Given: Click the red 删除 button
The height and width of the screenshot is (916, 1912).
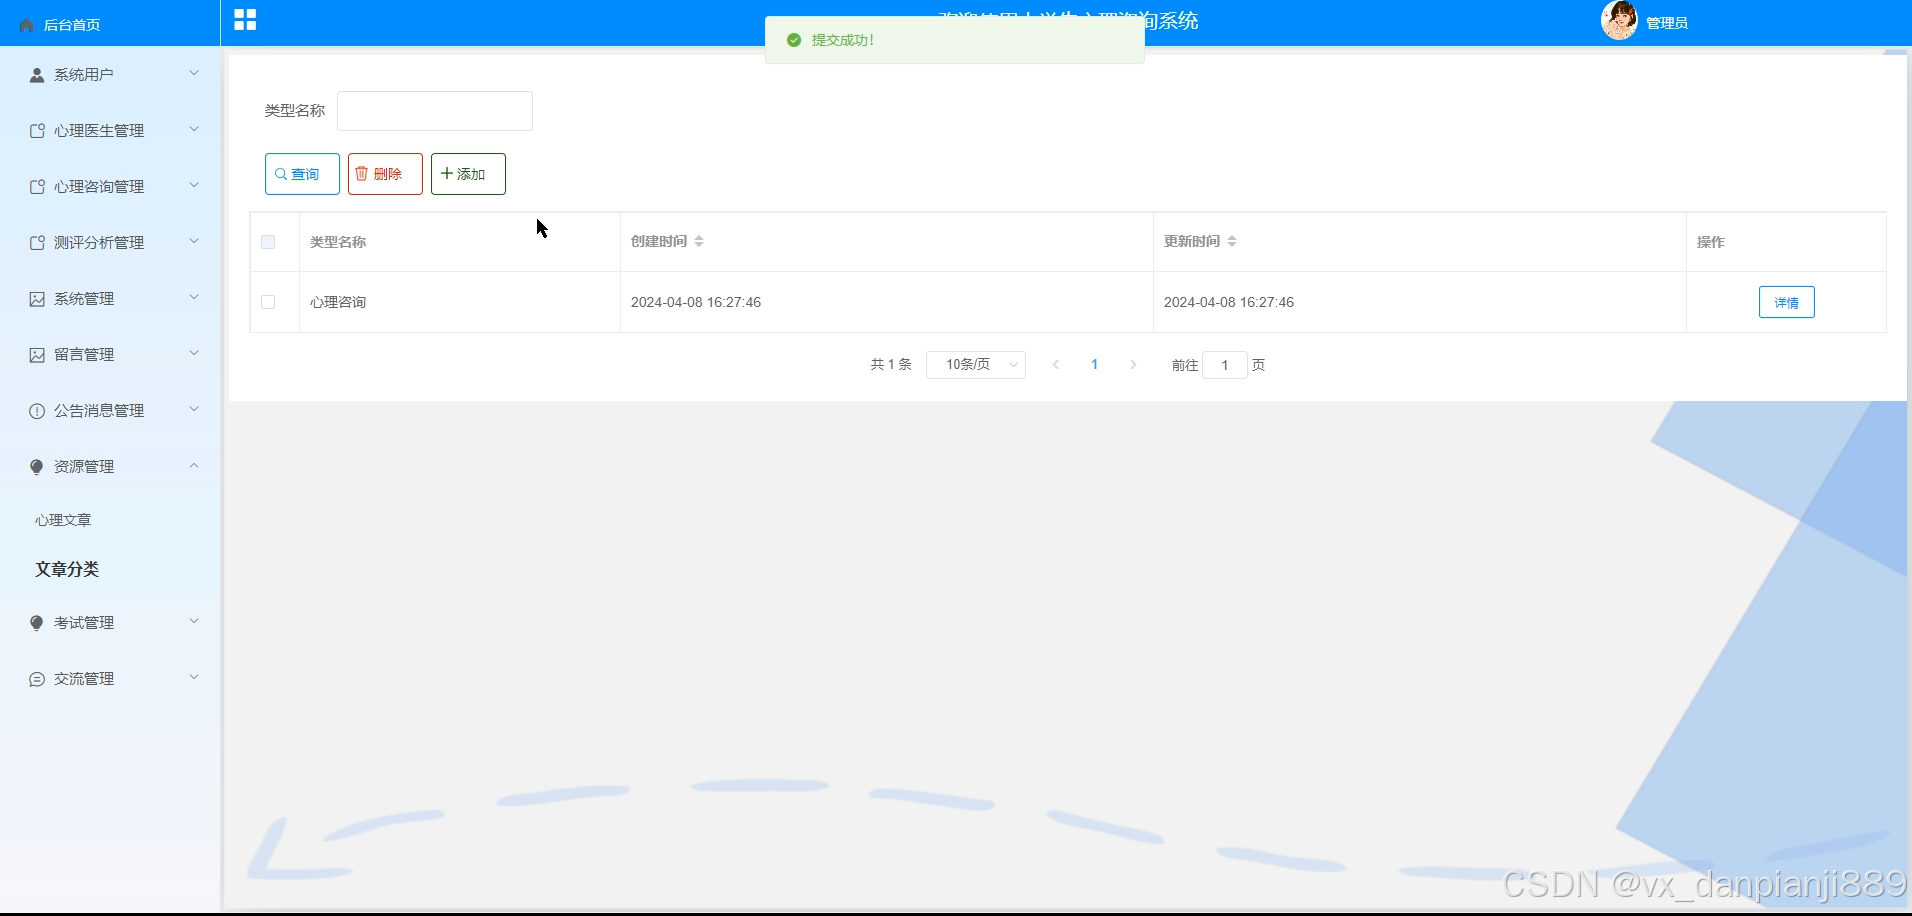Looking at the screenshot, I should point(385,174).
